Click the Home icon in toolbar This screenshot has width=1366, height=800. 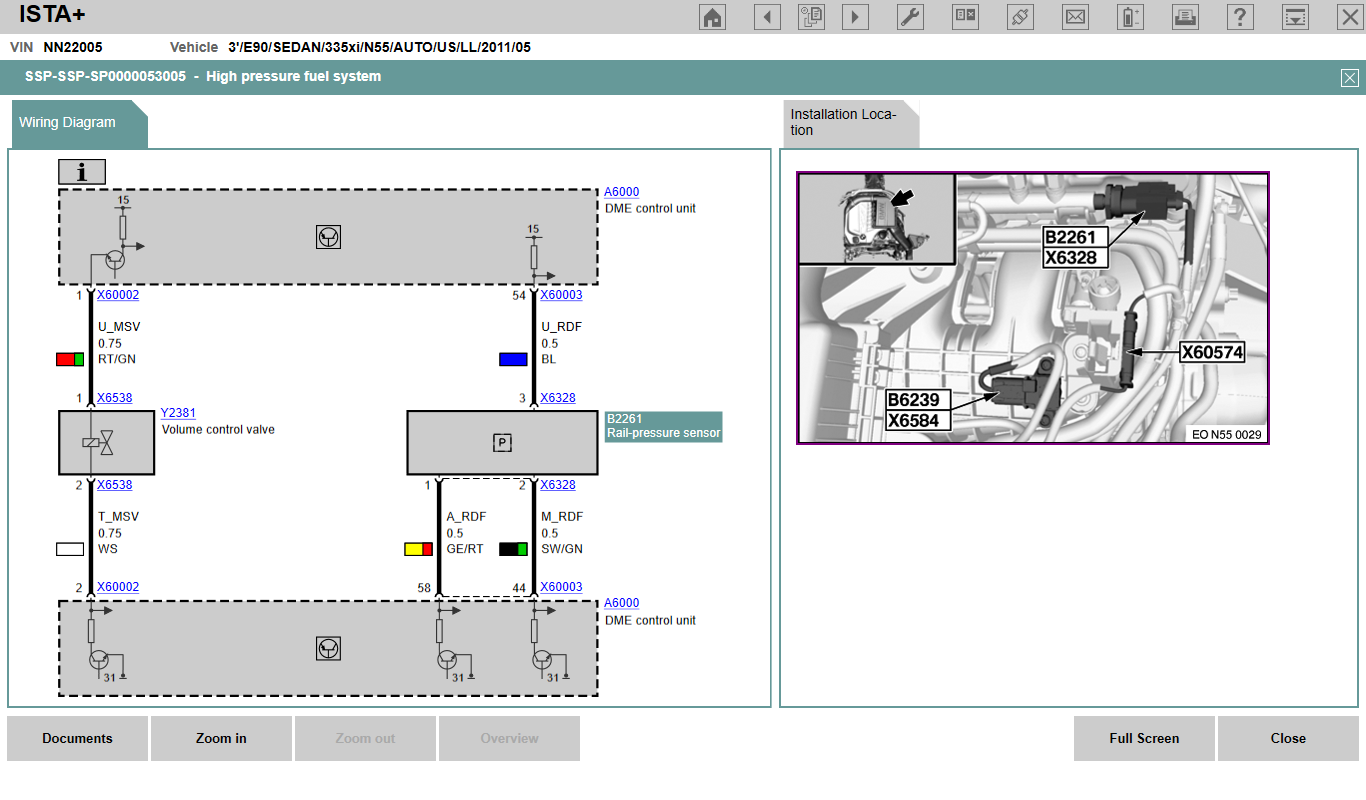[713, 17]
